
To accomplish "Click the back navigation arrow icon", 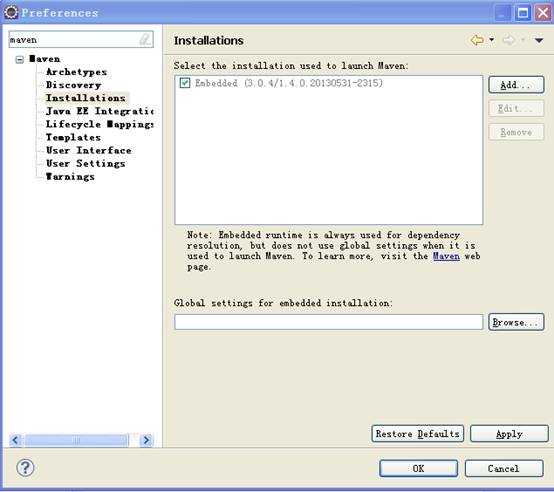I will pos(477,40).
